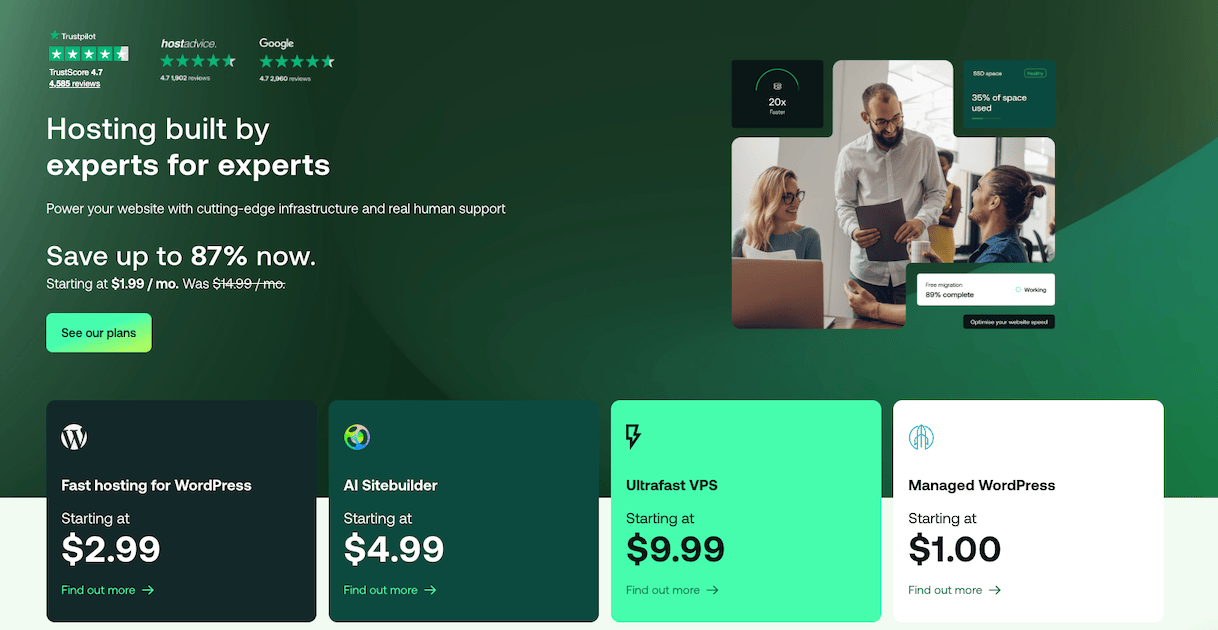The width and height of the screenshot is (1218, 630).
Task: Select the Ultrafast VPS card heading
Action: [672, 485]
